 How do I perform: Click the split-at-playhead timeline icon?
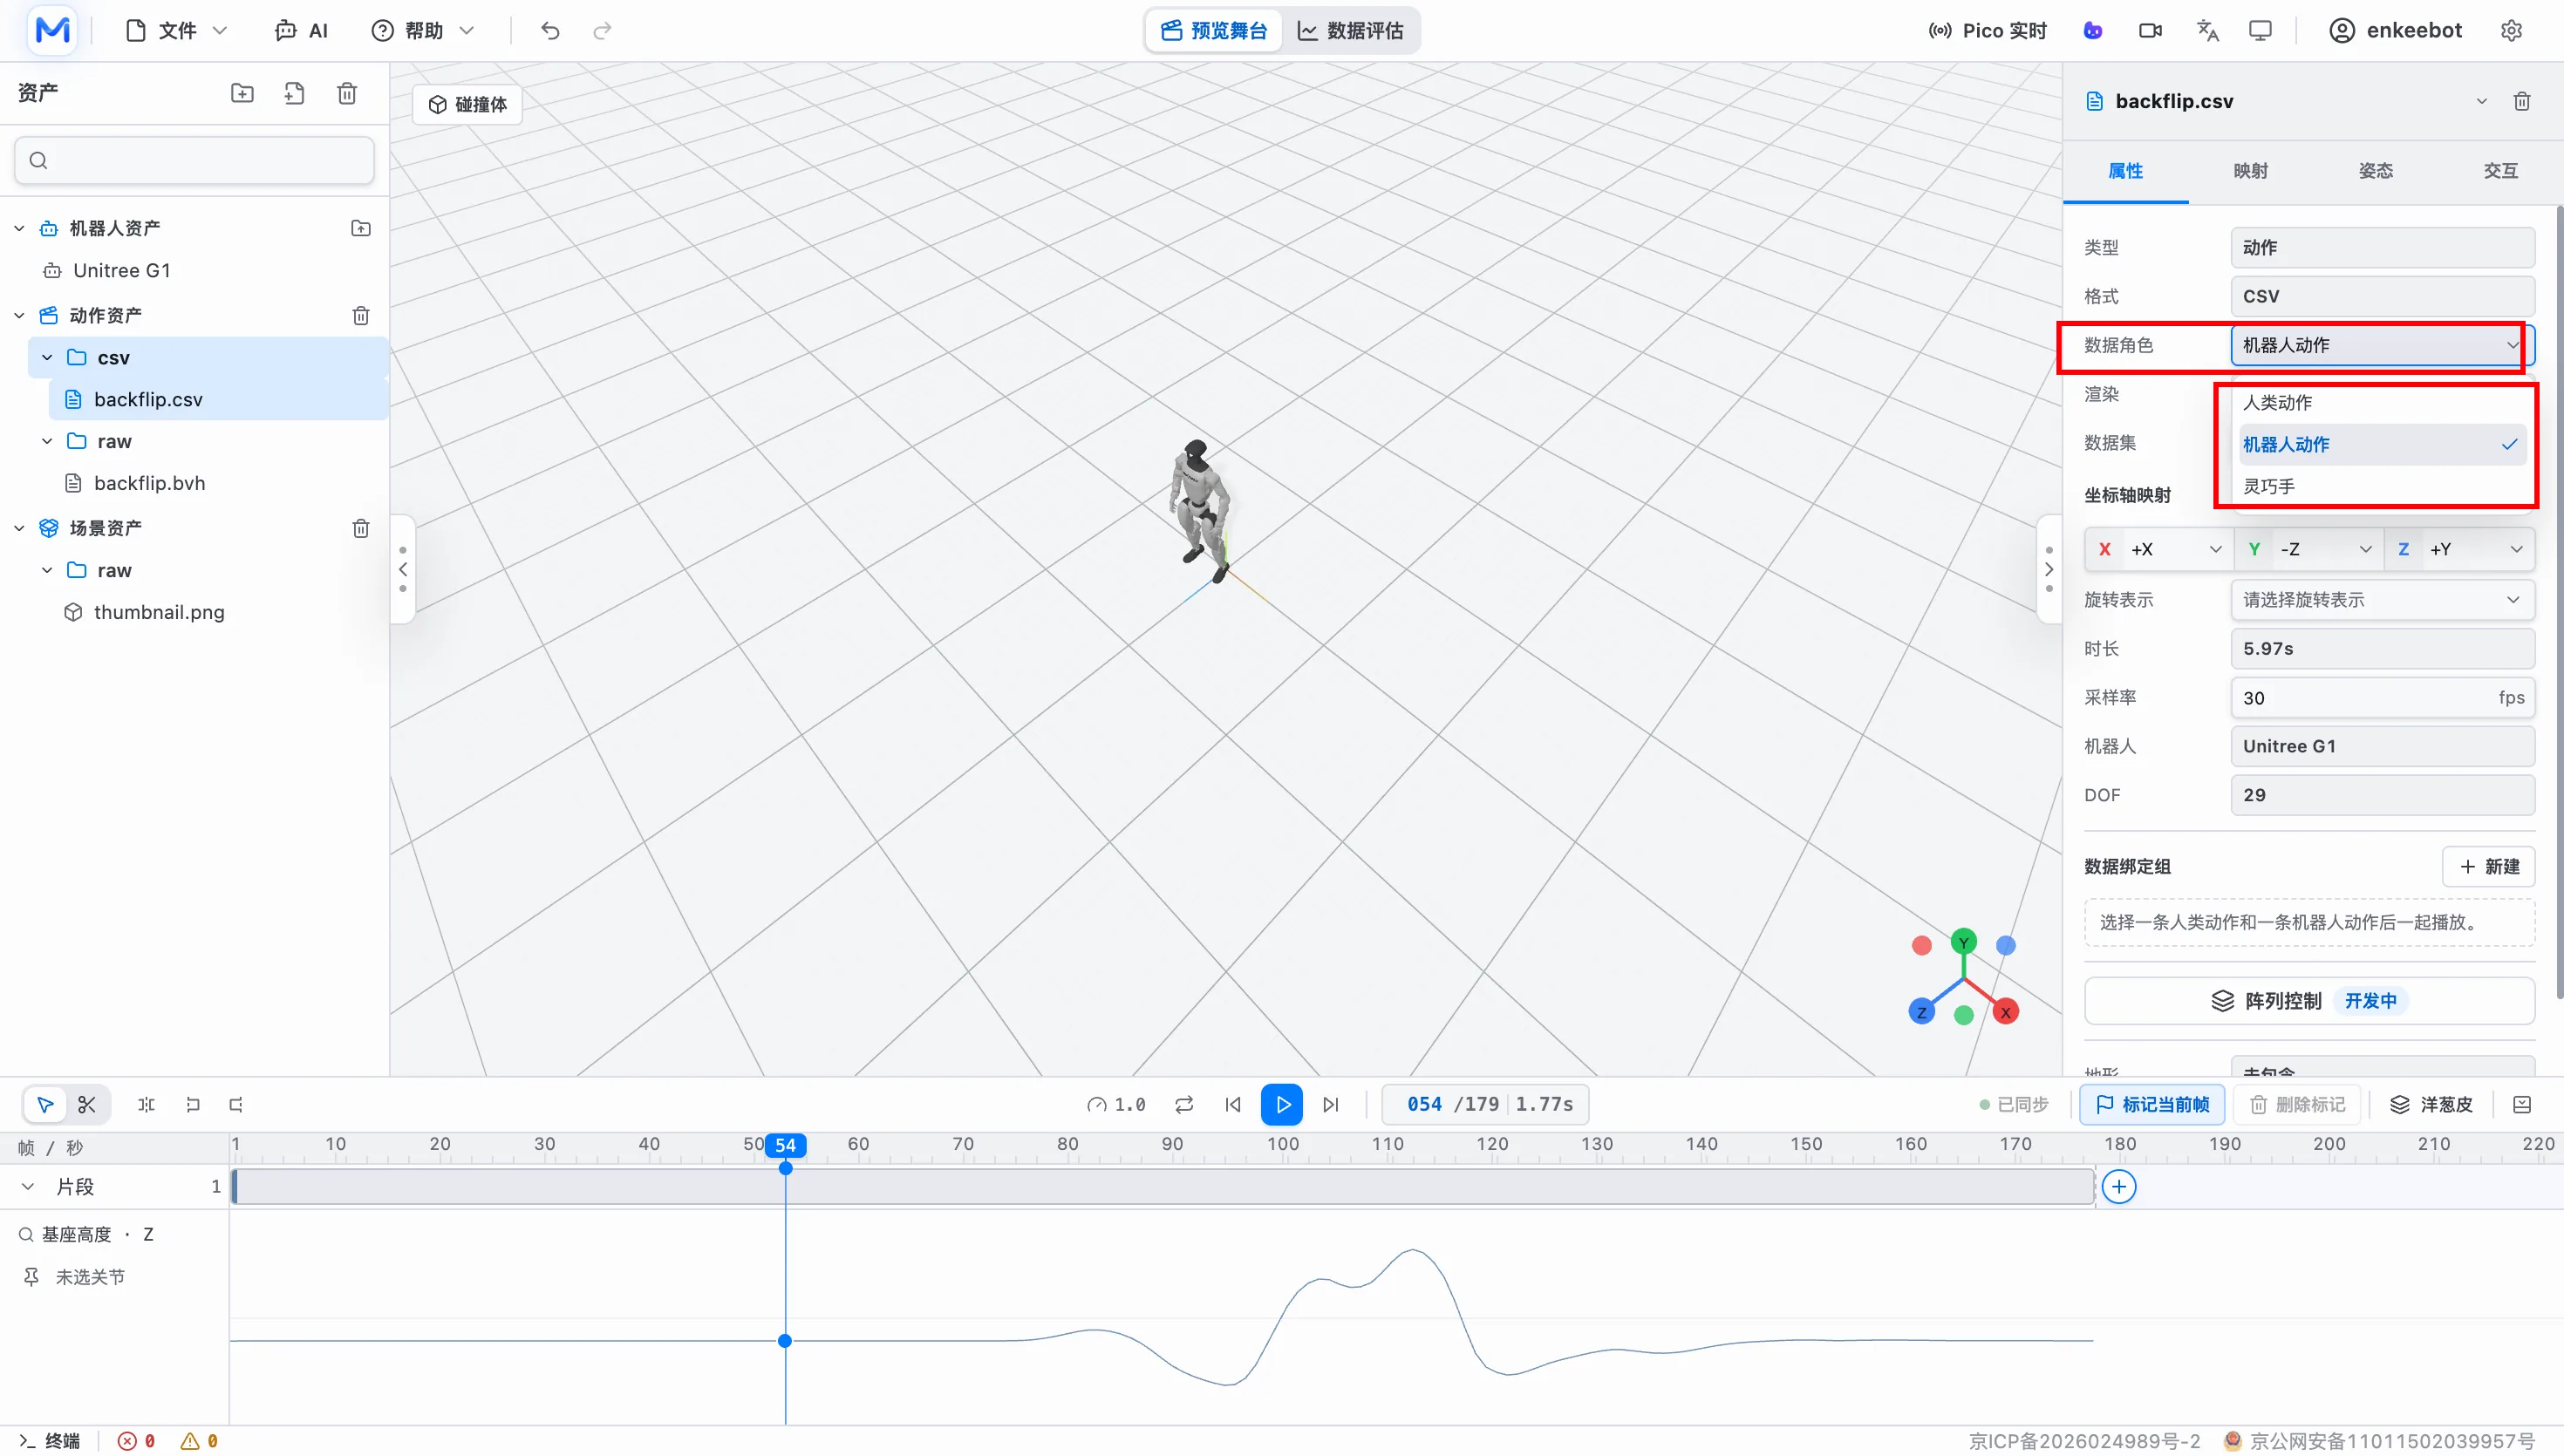click(x=146, y=1104)
